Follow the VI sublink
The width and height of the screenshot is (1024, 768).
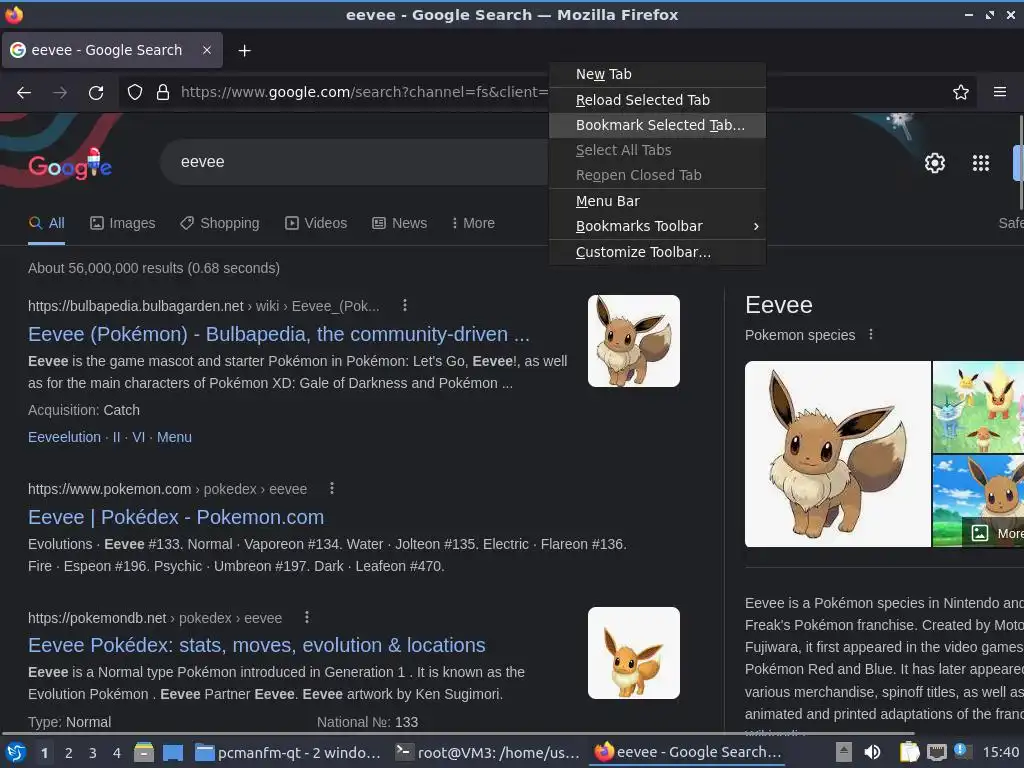(138, 437)
